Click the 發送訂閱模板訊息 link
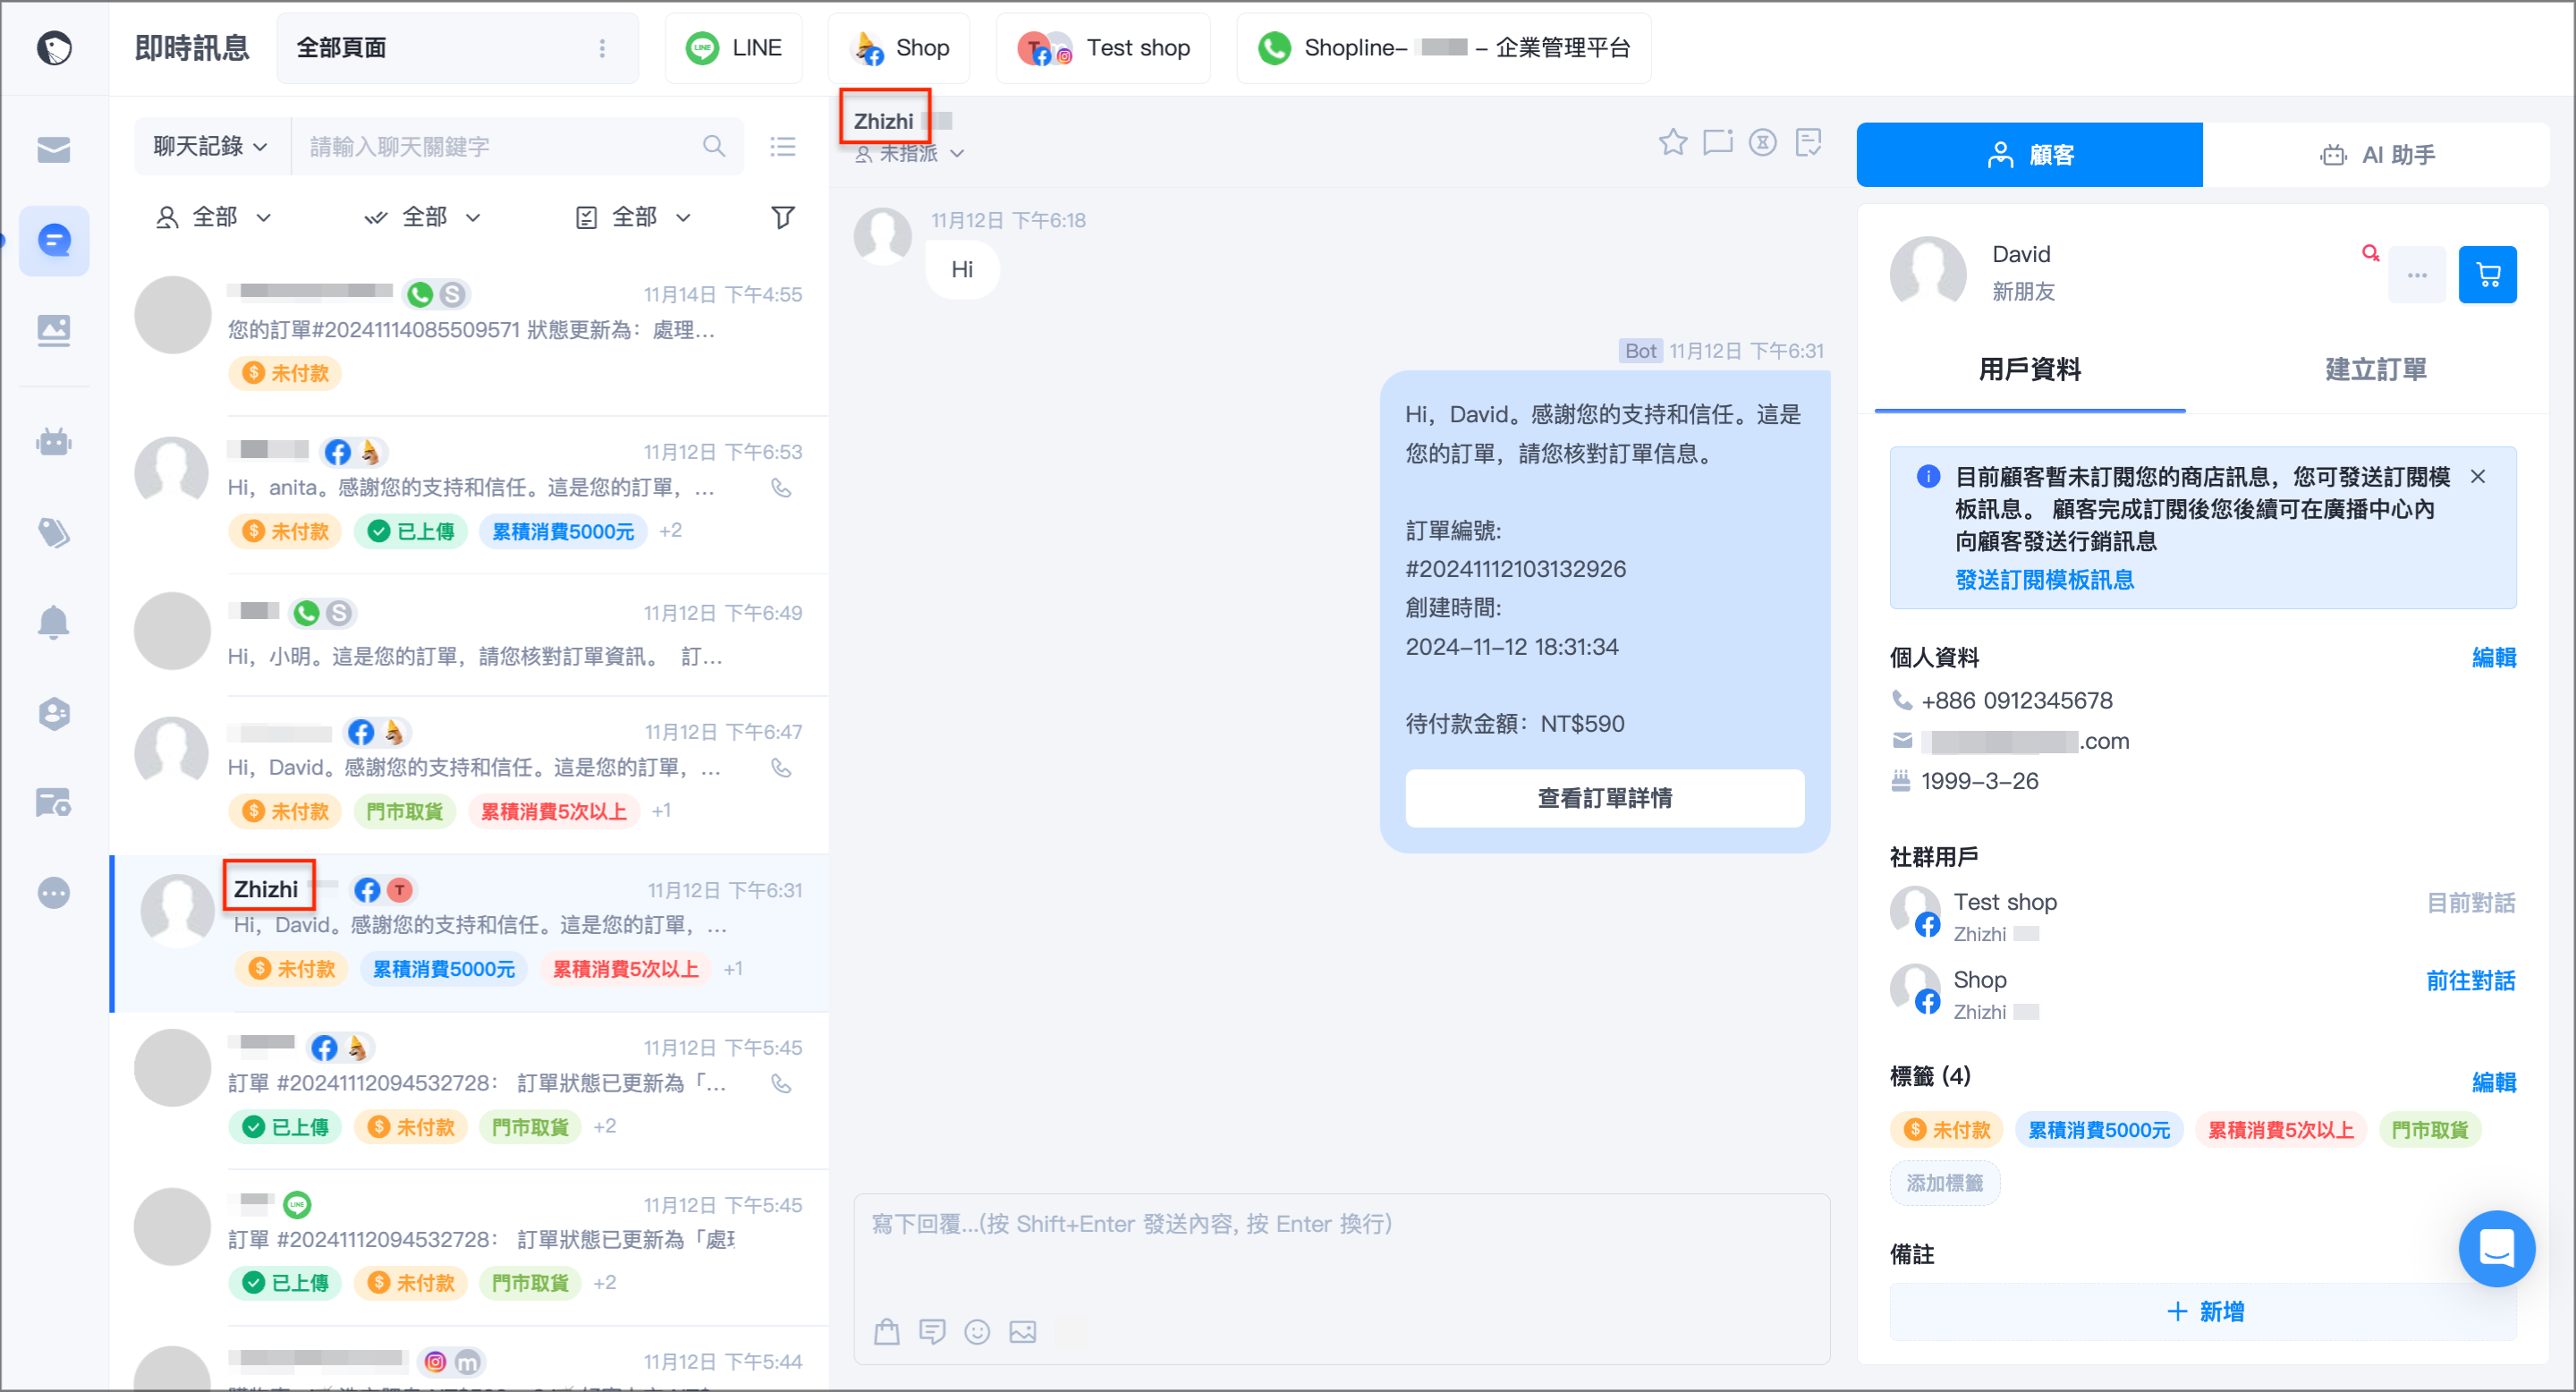The height and width of the screenshot is (1392, 2576). click(x=2044, y=580)
